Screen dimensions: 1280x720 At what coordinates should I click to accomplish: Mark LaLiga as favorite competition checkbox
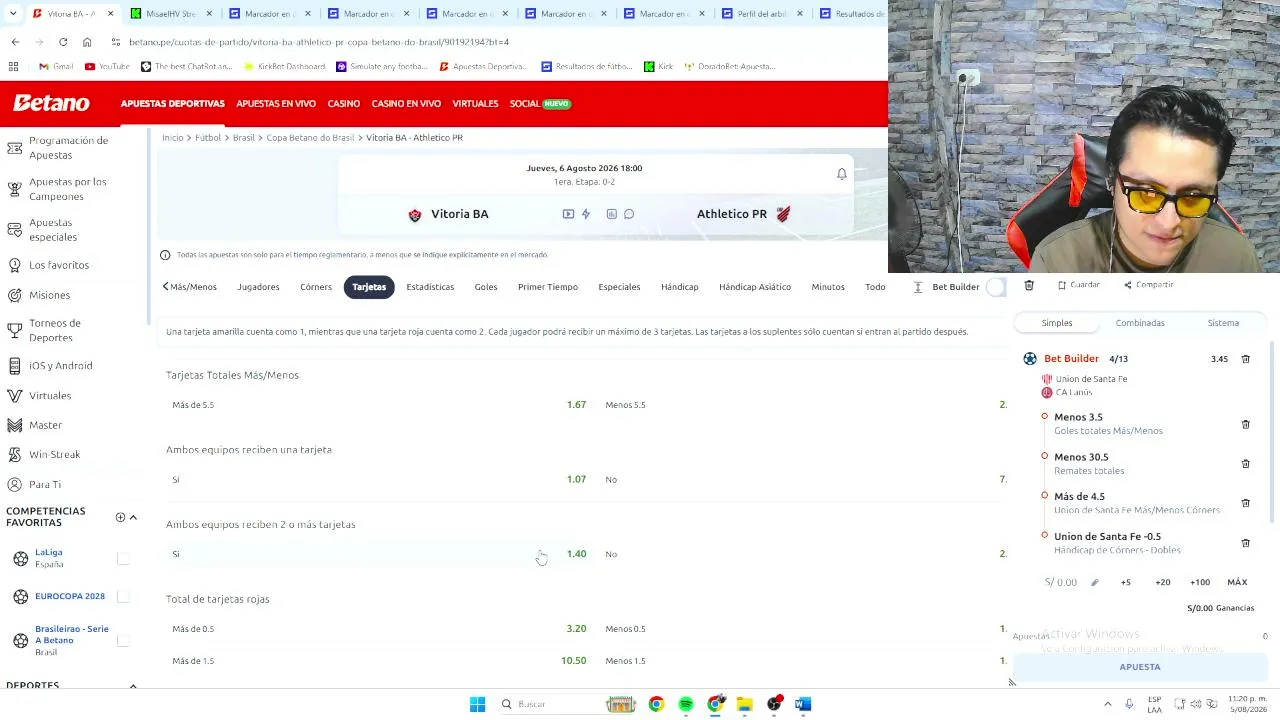point(123,558)
